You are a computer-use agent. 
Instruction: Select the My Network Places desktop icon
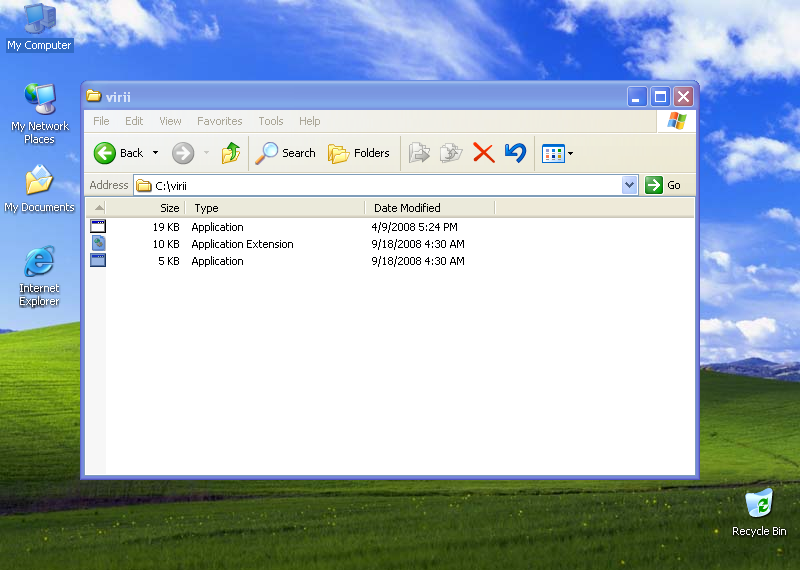point(39,114)
